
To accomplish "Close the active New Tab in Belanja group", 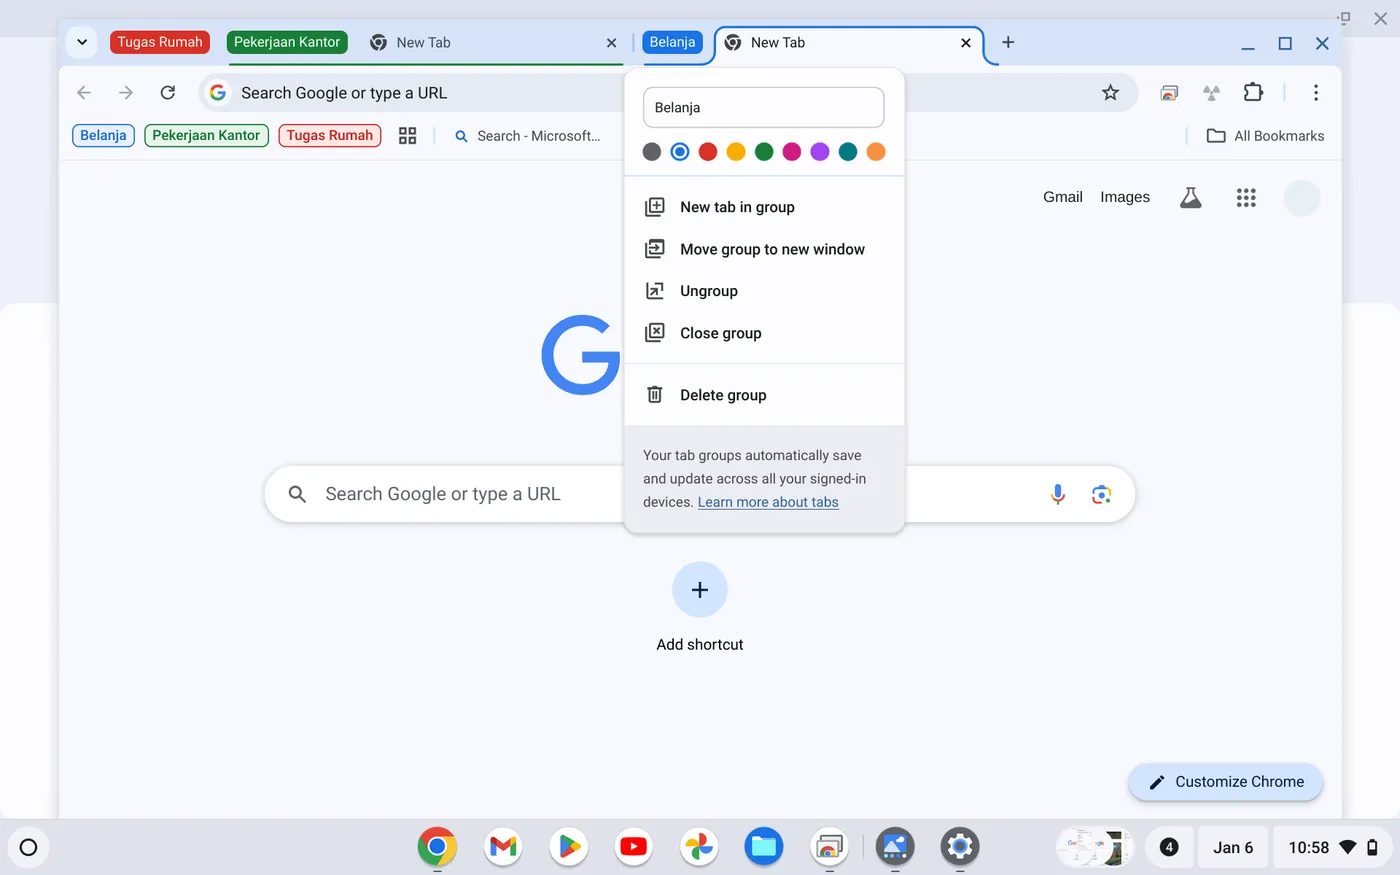I will point(966,43).
